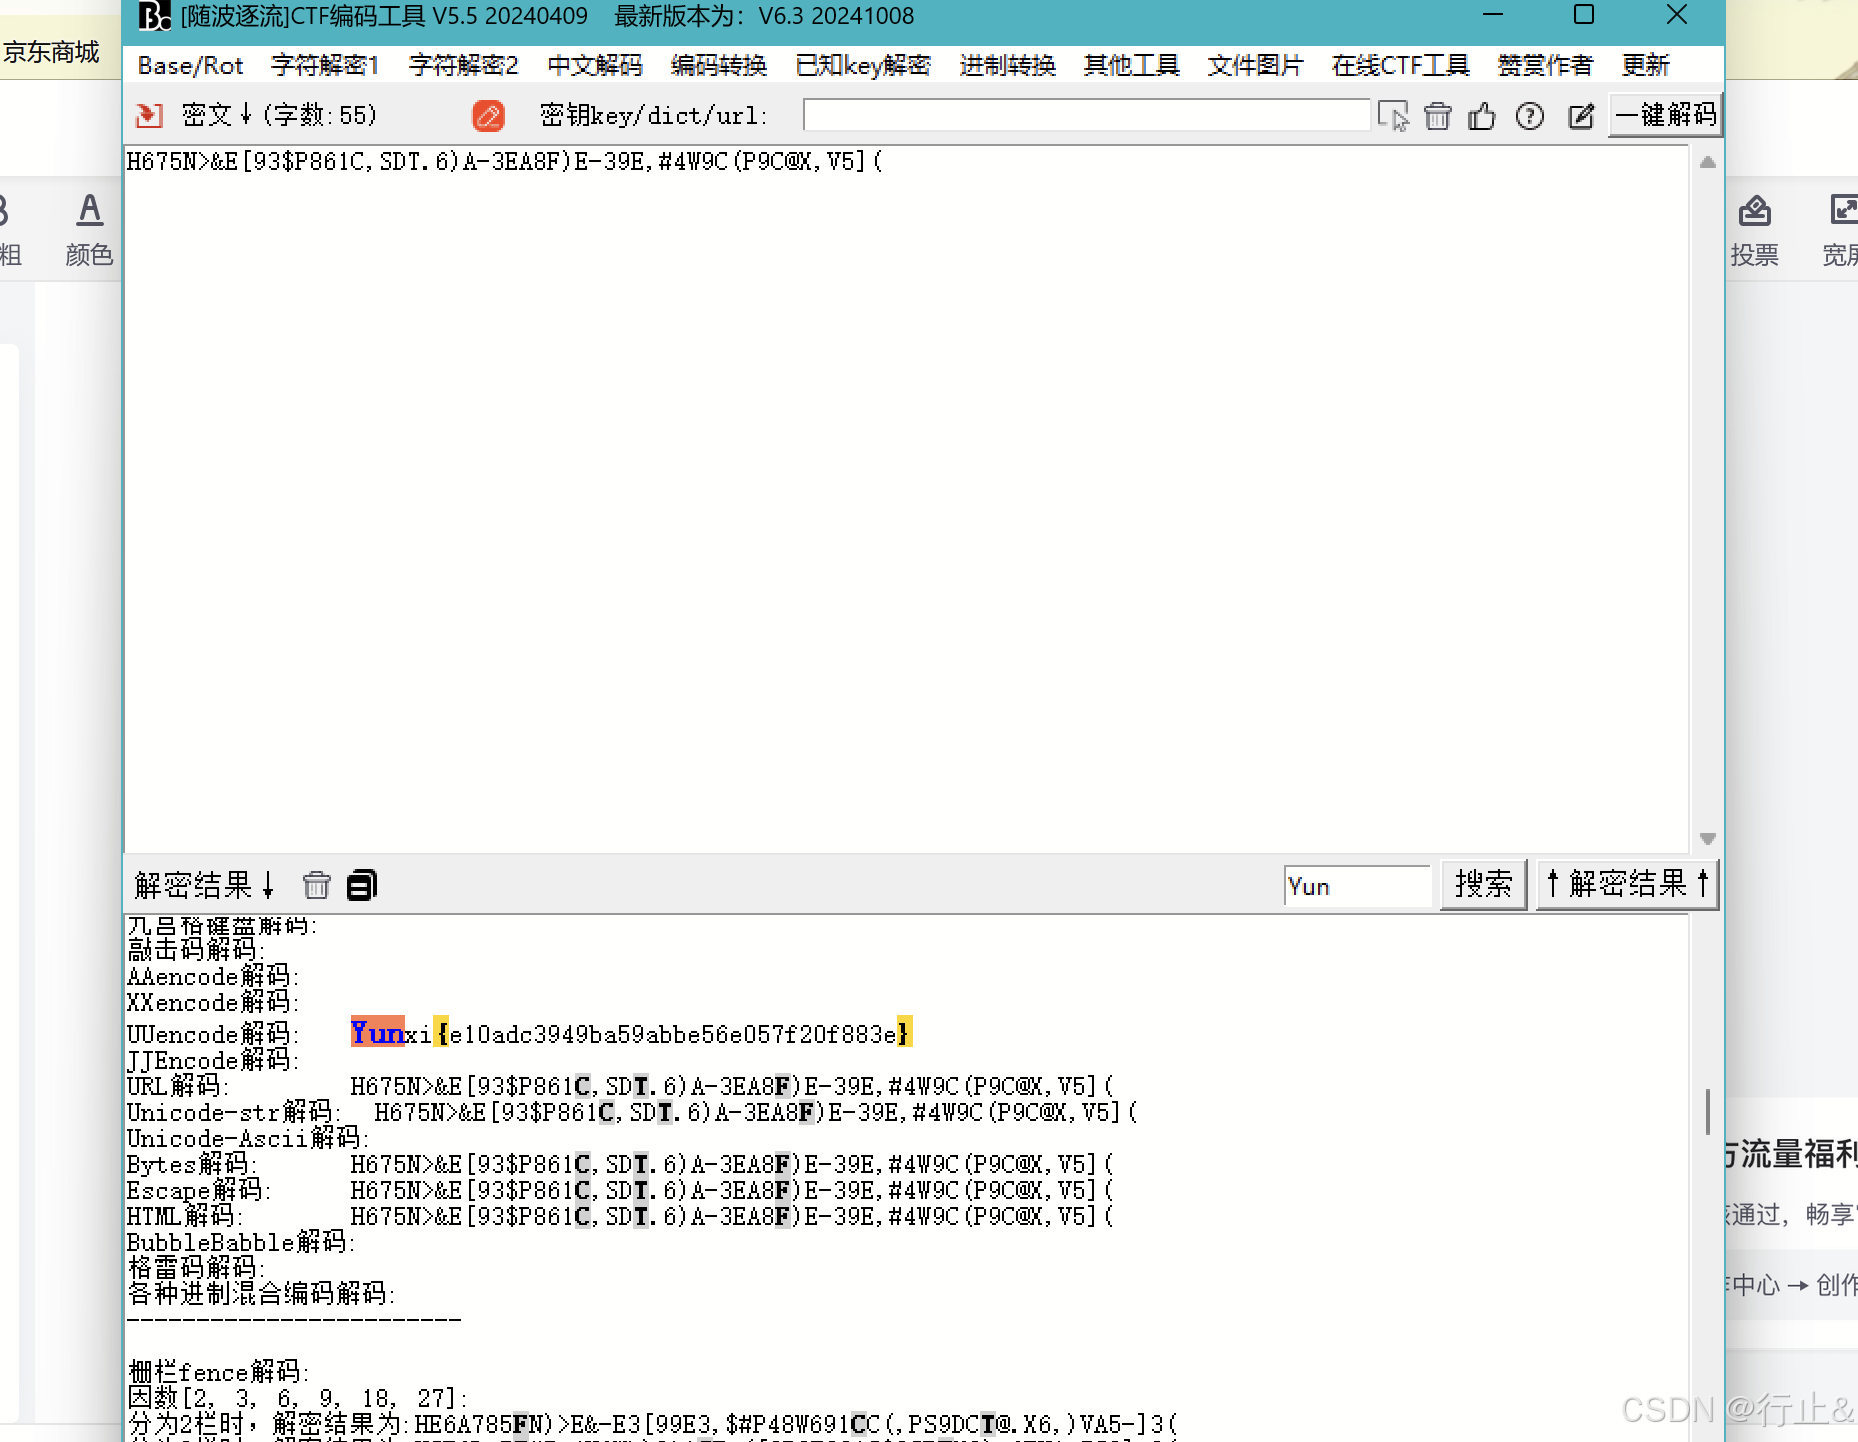
Task: Click the edit pencil icon
Action: 1581,116
